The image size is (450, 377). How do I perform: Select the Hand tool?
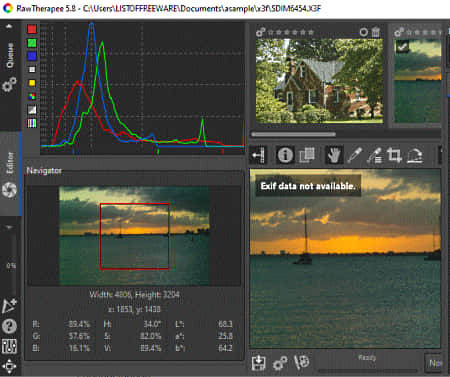point(334,155)
